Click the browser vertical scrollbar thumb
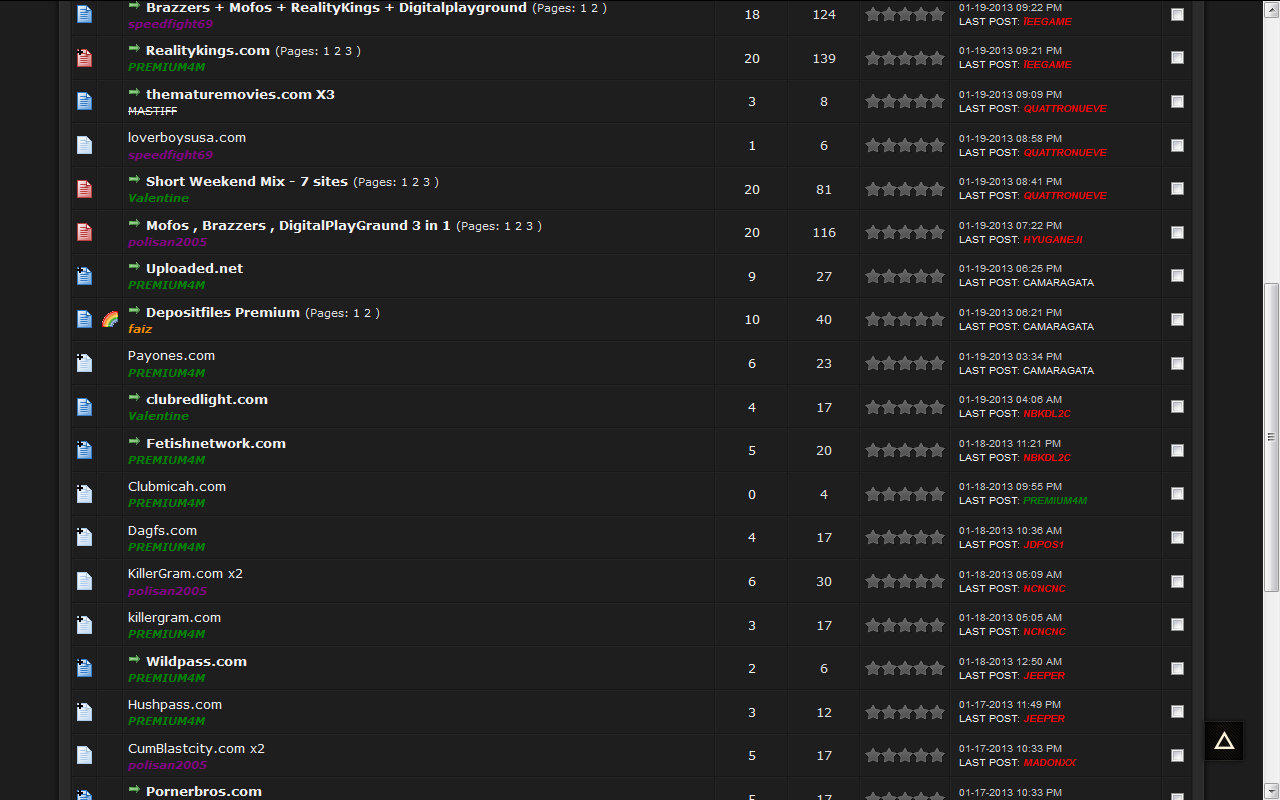Screen dimensions: 1280x800 click(1271, 437)
